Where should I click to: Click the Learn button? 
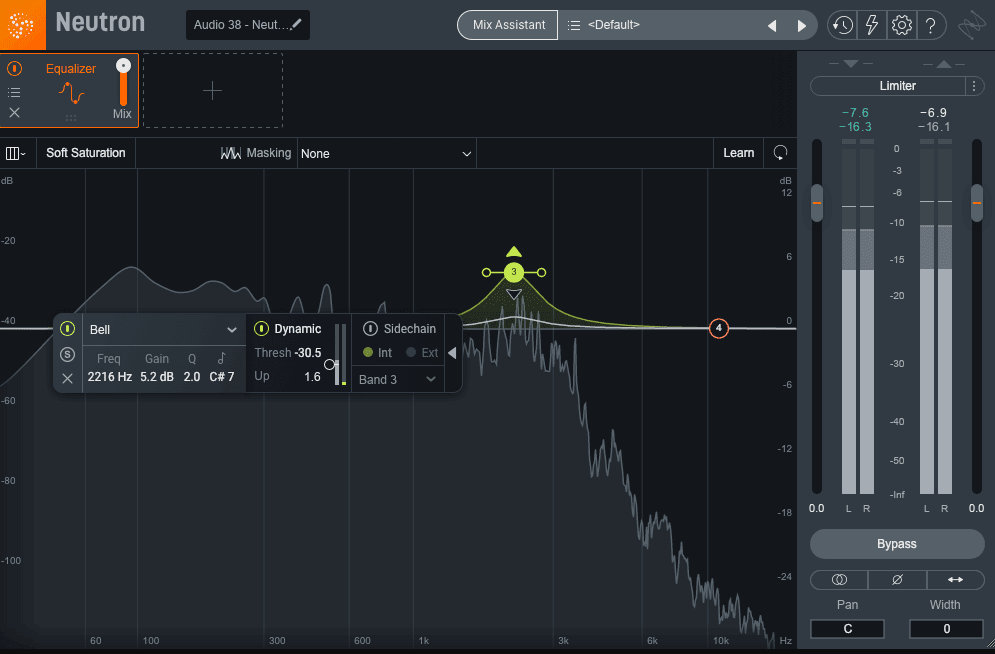coord(739,153)
